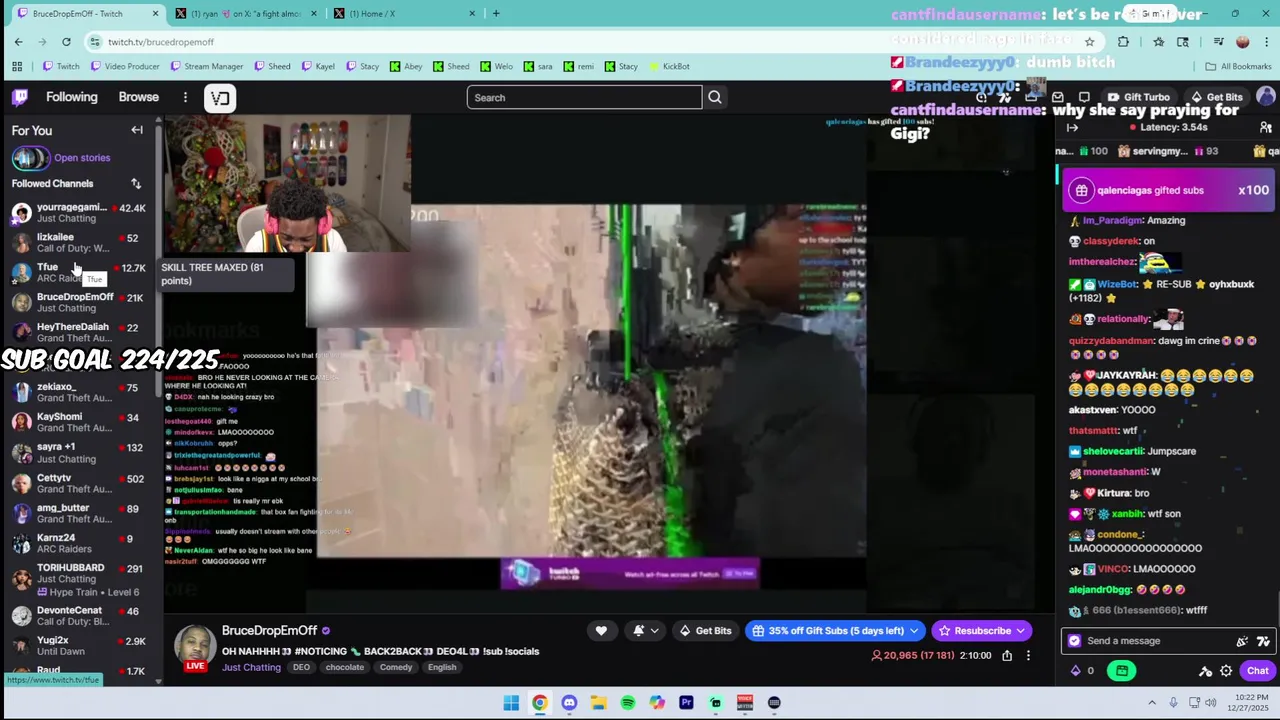This screenshot has width=1280, height=720.
Task: Collapse the For You sidebar
Action: coord(137,130)
